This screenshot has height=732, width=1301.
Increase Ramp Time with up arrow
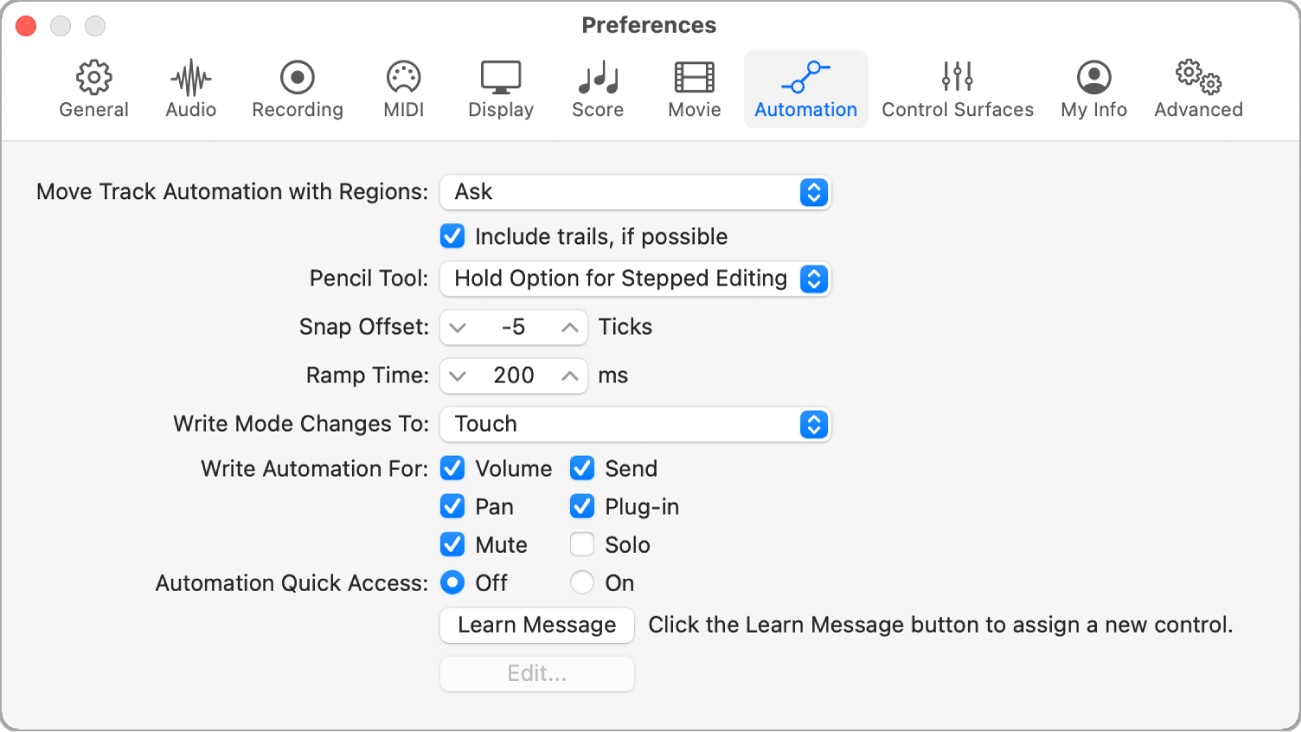pos(569,376)
